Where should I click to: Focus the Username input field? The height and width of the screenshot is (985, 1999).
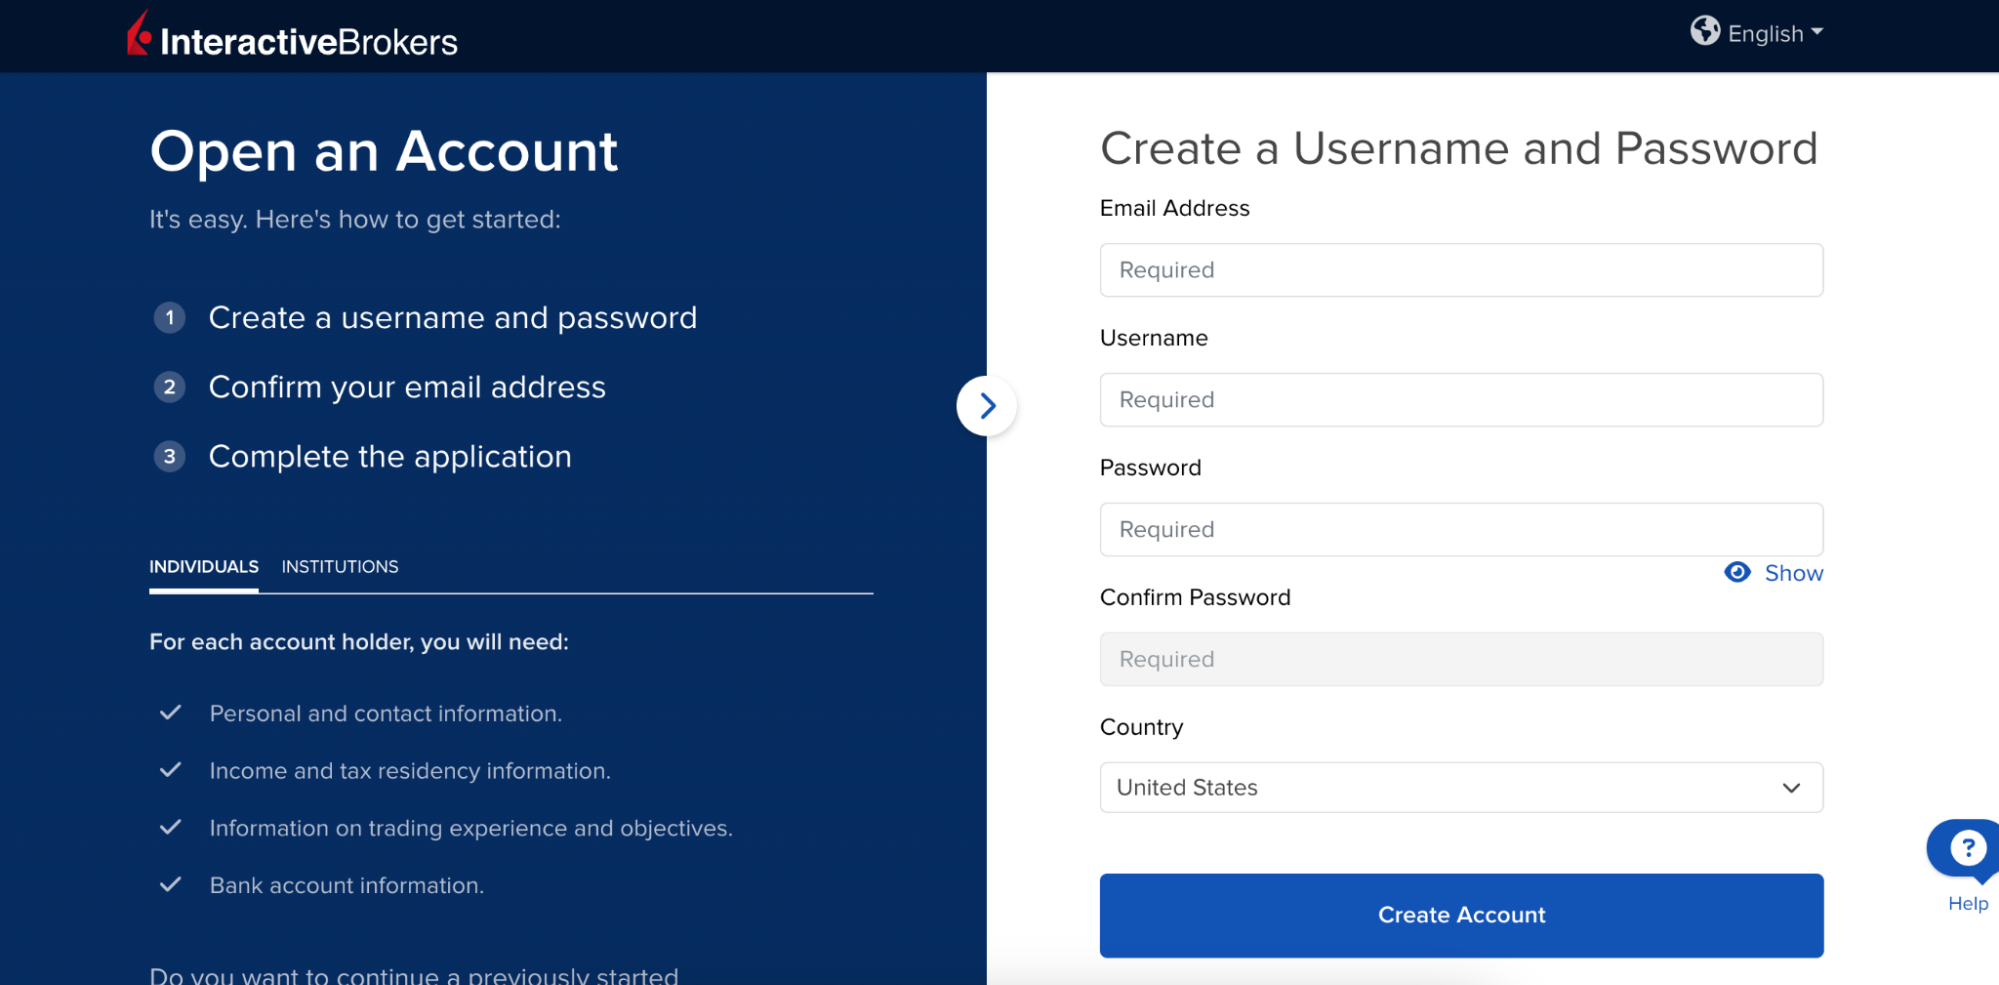(1461, 400)
